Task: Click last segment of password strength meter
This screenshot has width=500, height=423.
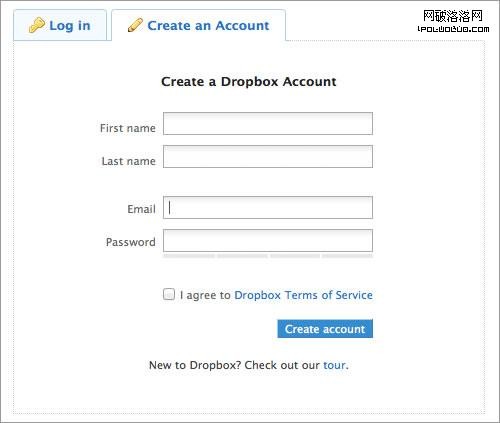Action: coord(347,256)
